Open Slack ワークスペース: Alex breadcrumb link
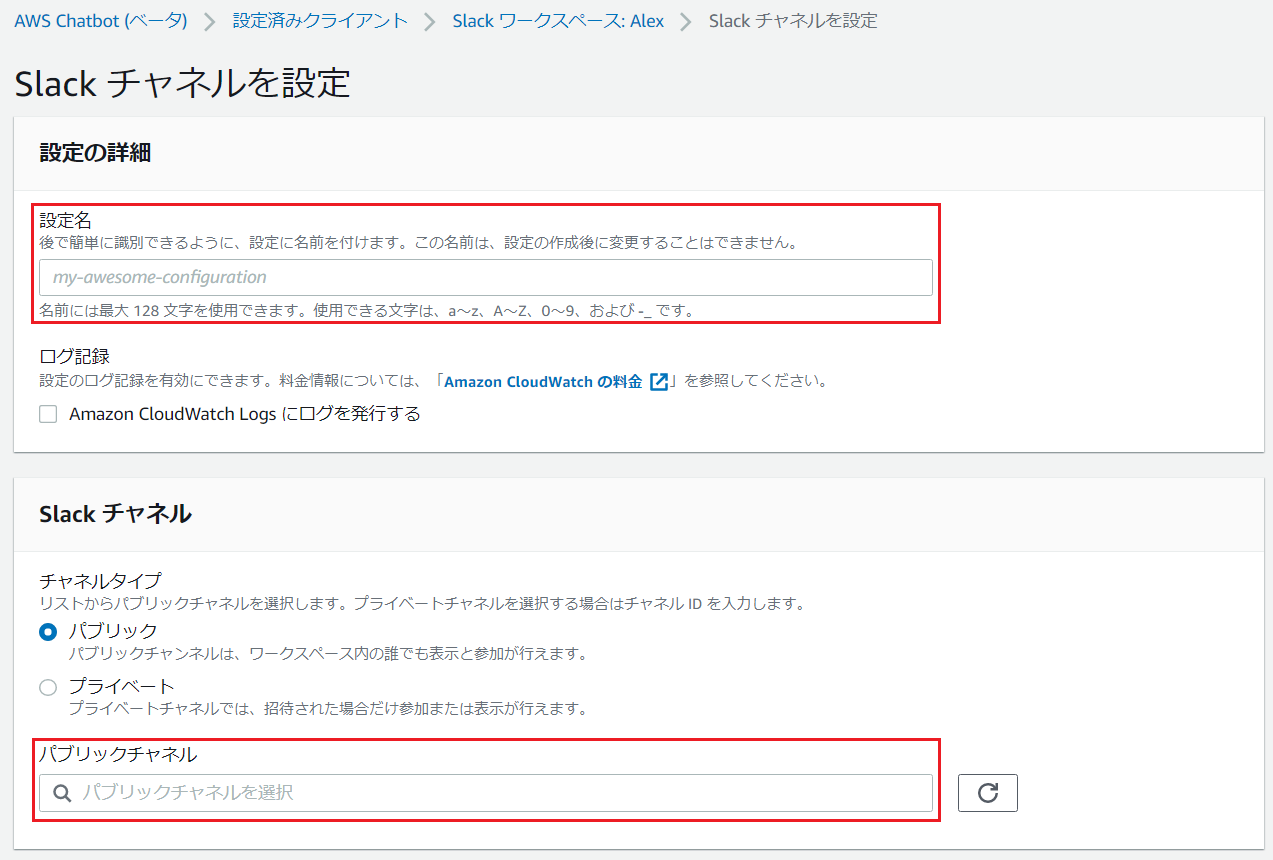The image size is (1273, 860). click(x=558, y=21)
